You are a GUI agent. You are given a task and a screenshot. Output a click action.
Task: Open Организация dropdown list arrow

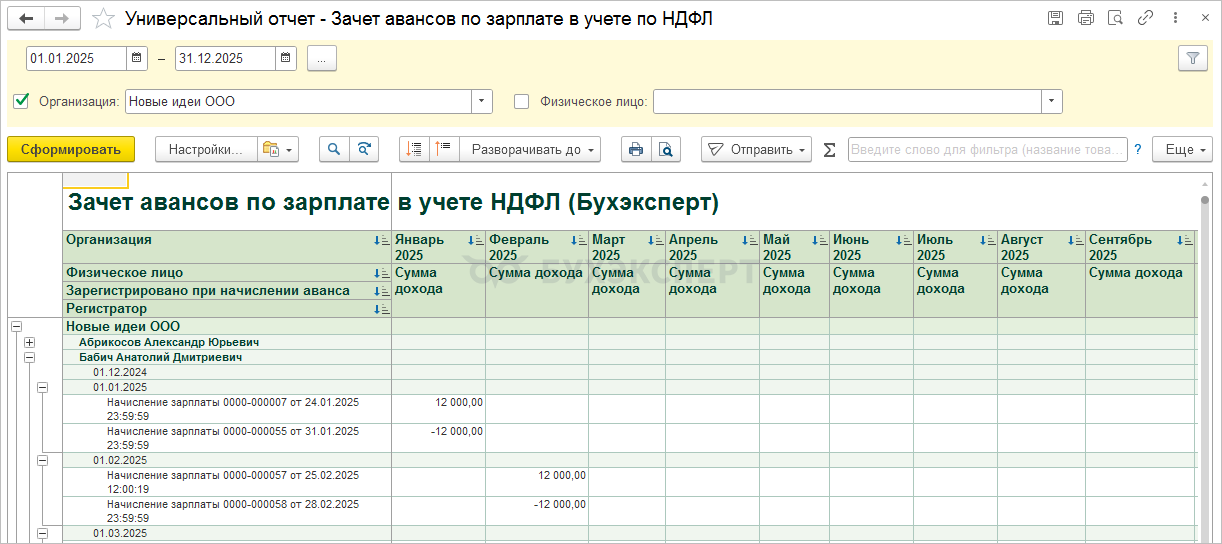tap(482, 101)
